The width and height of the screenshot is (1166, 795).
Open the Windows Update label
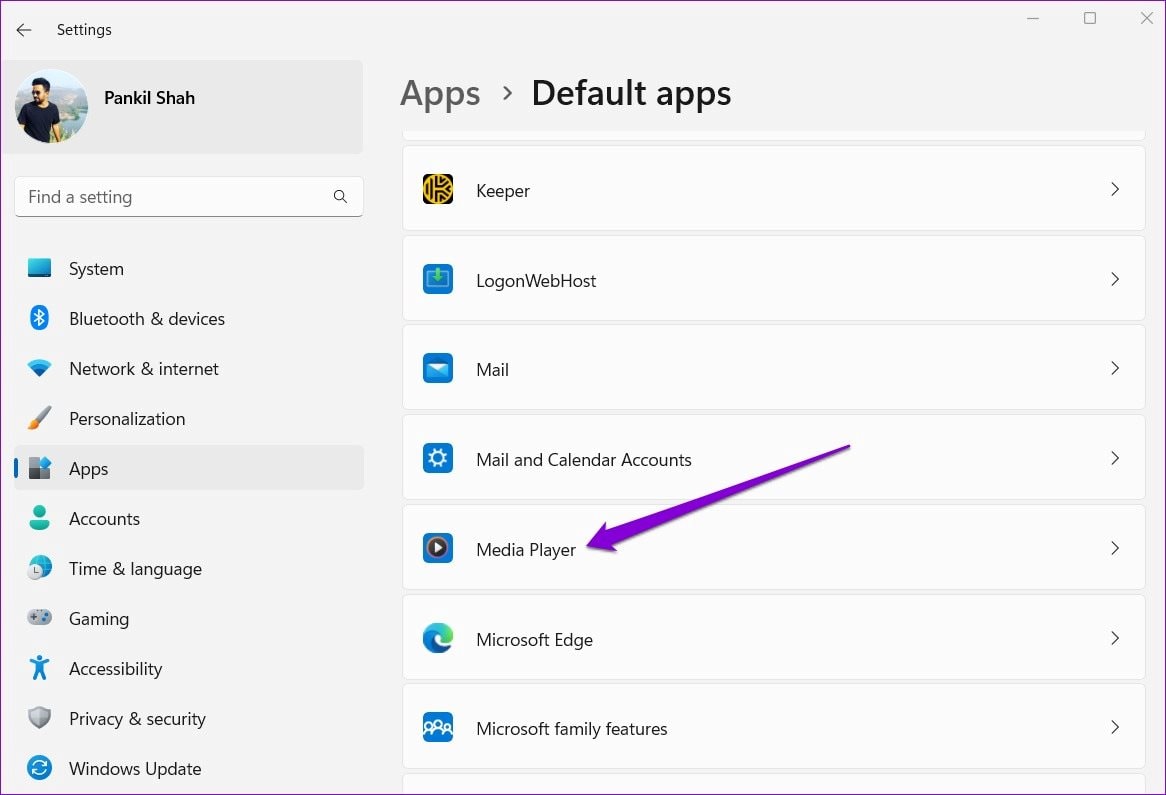coord(135,768)
